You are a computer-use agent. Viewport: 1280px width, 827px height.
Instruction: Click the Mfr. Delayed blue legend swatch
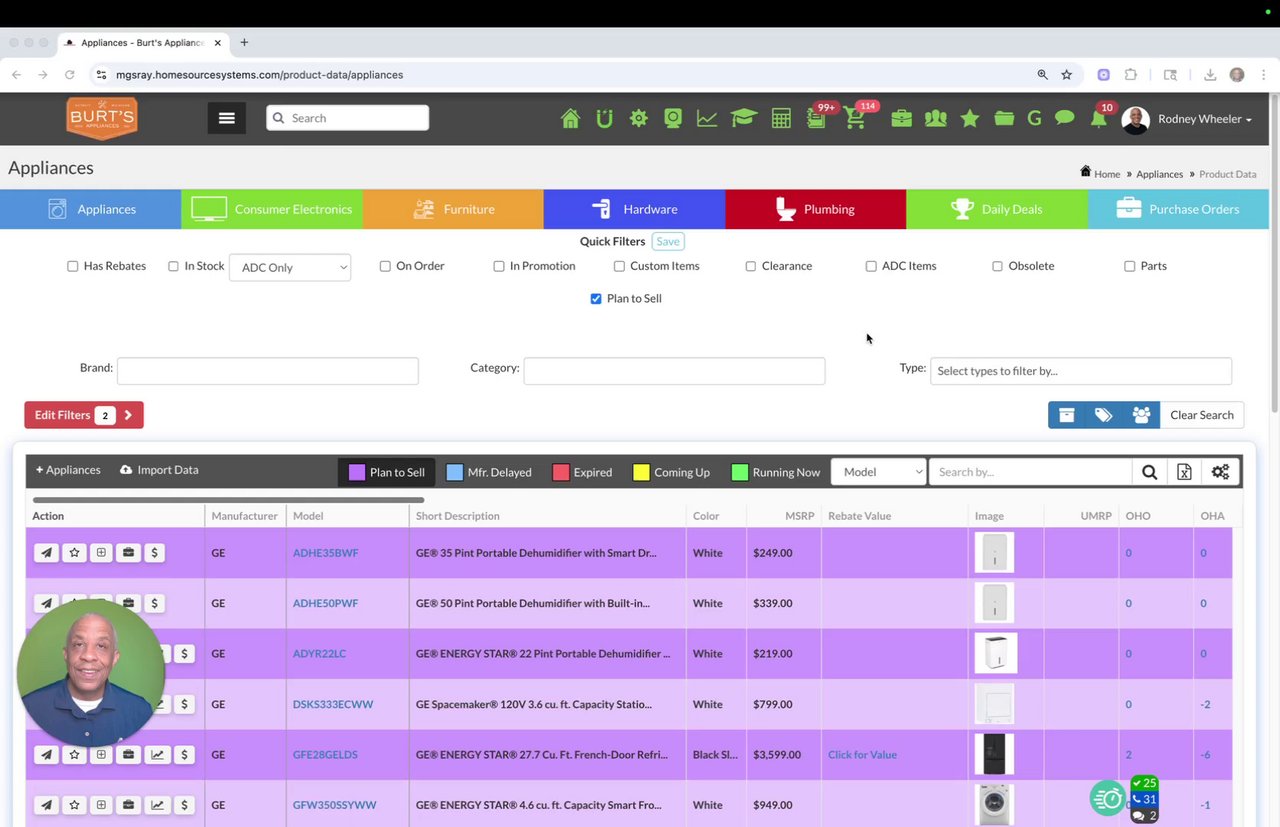pos(455,472)
